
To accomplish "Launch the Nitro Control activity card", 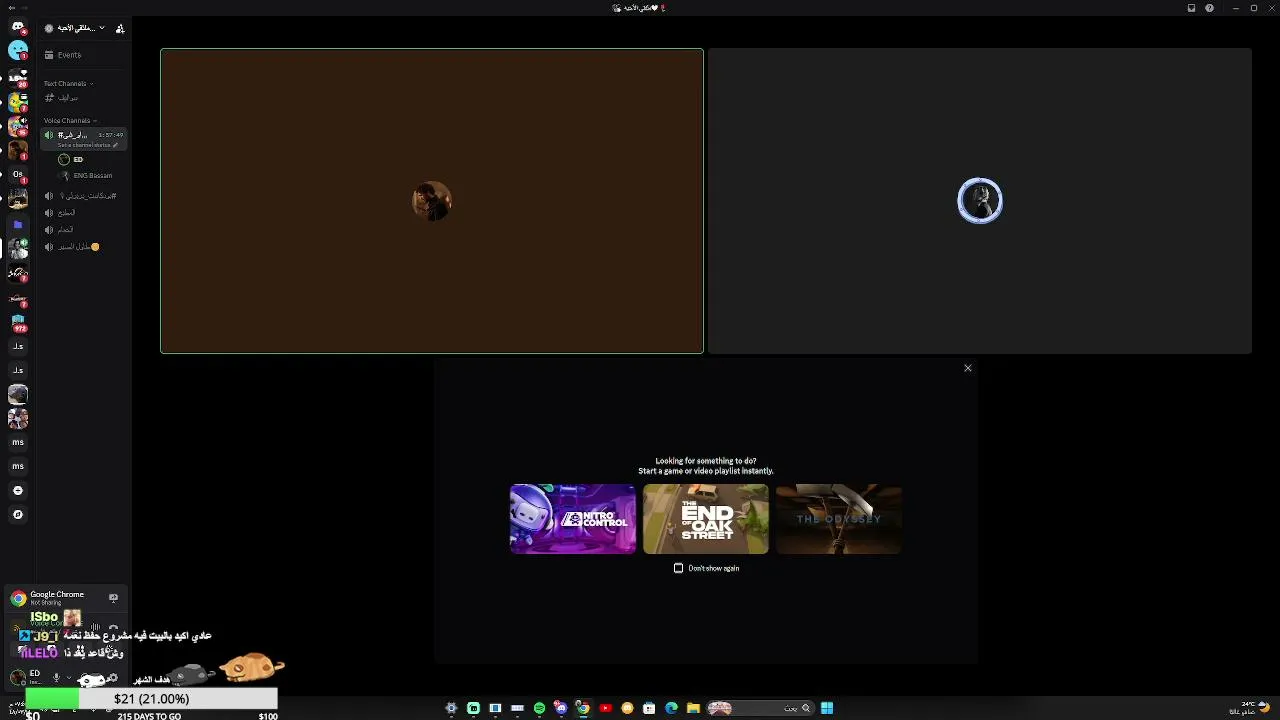I will [573, 519].
